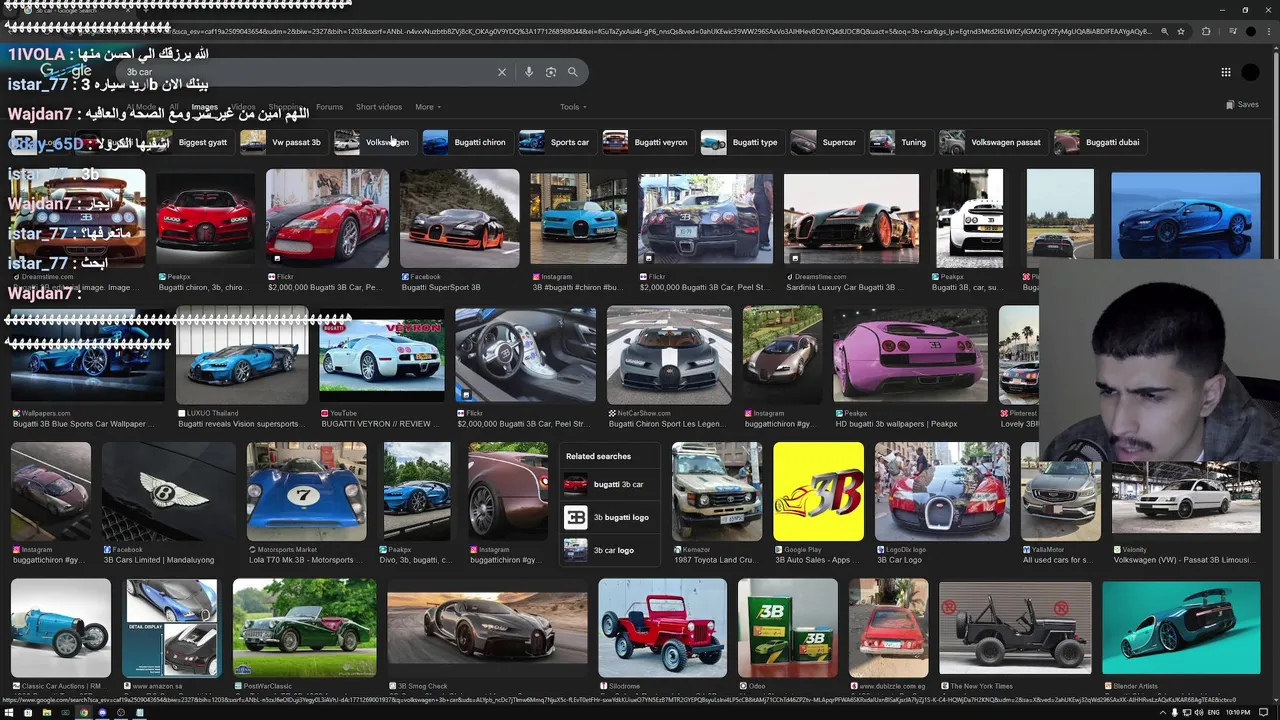This screenshot has width=1280, height=720.
Task: Select the Volkswagen passat chip
Action: (x=992, y=142)
